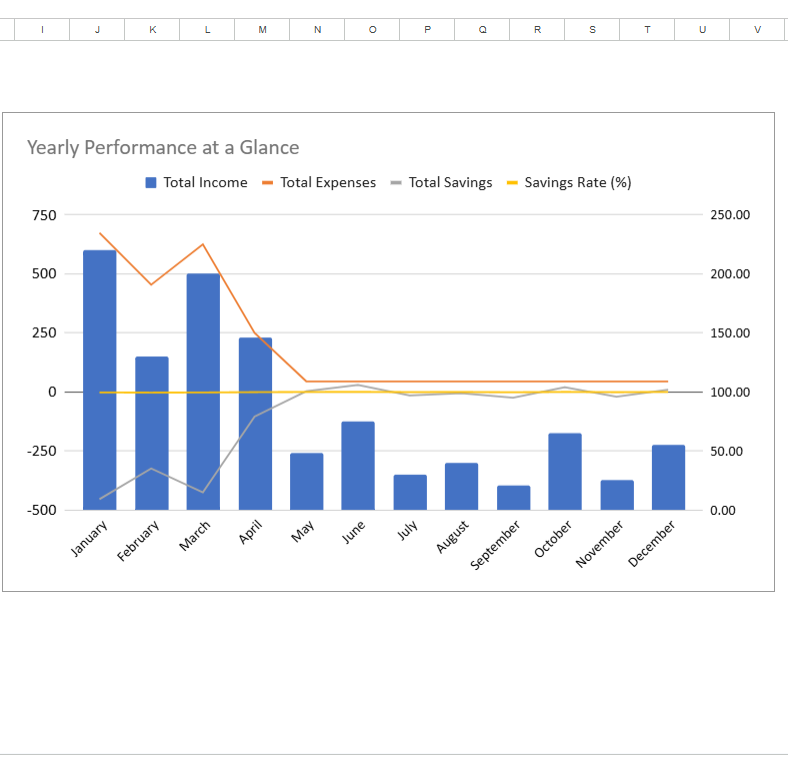The height and width of the screenshot is (758, 788).
Task: Click the gray Total Savings point at February
Action: [152, 468]
